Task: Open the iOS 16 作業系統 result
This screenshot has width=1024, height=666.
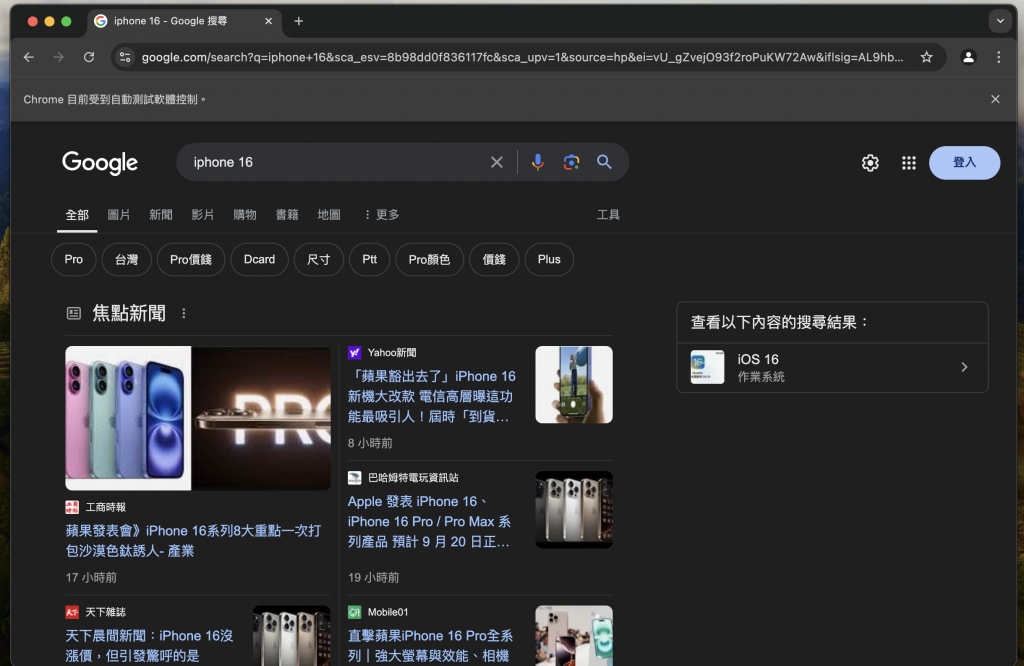Action: [832, 368]
